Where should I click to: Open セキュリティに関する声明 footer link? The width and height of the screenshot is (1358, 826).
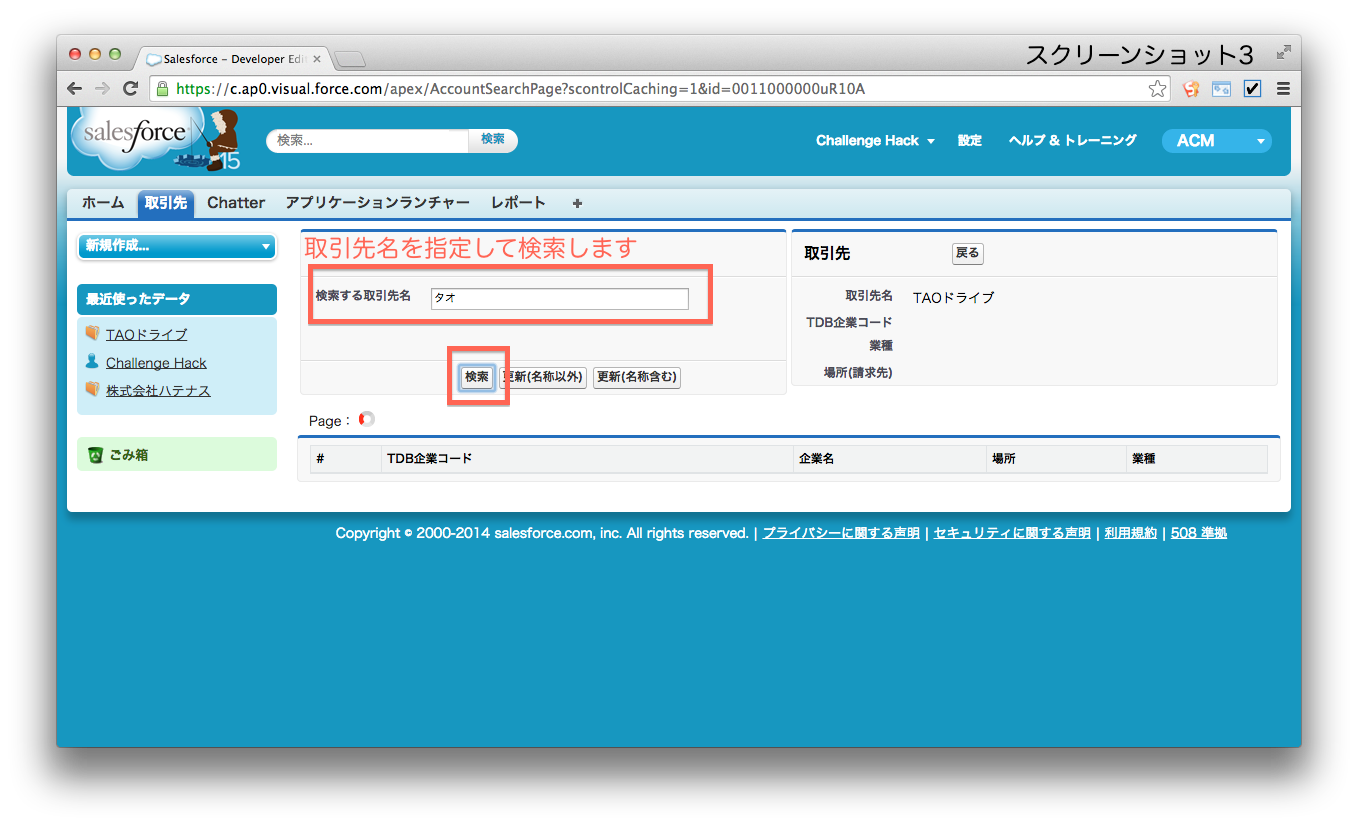coord(1012,533)
